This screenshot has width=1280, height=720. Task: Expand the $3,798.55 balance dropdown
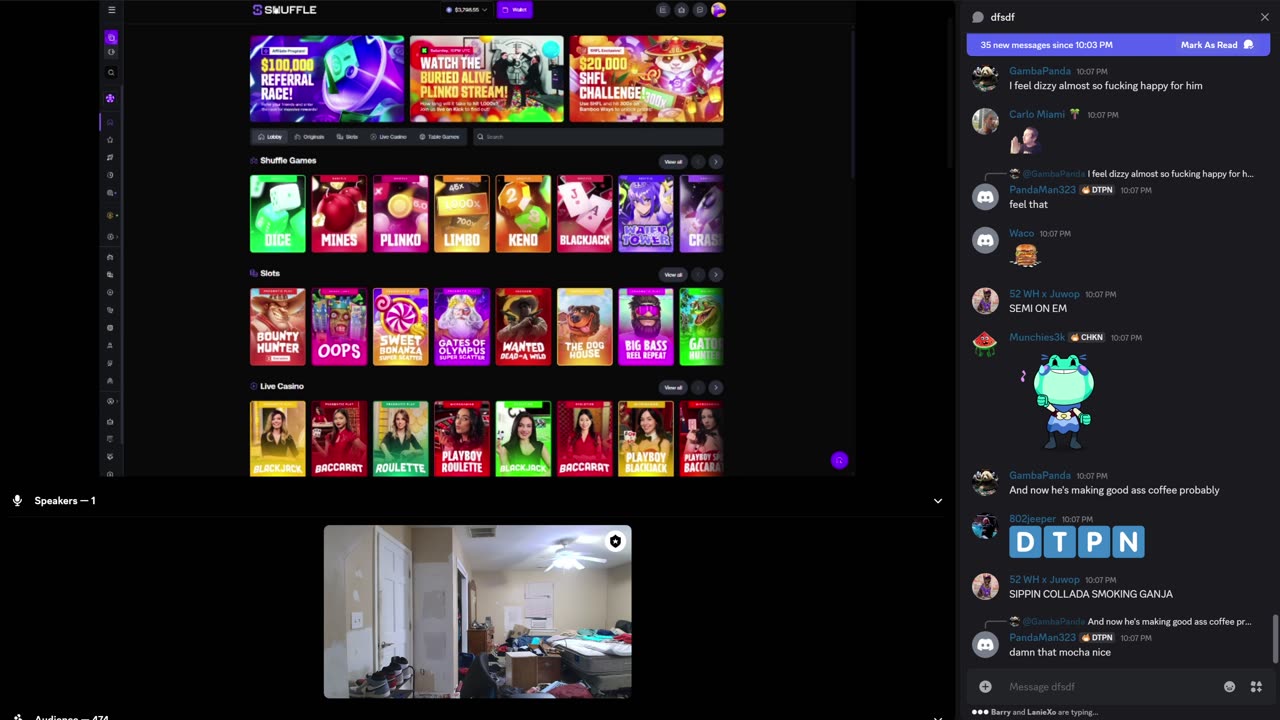click(x=466, y=10)
